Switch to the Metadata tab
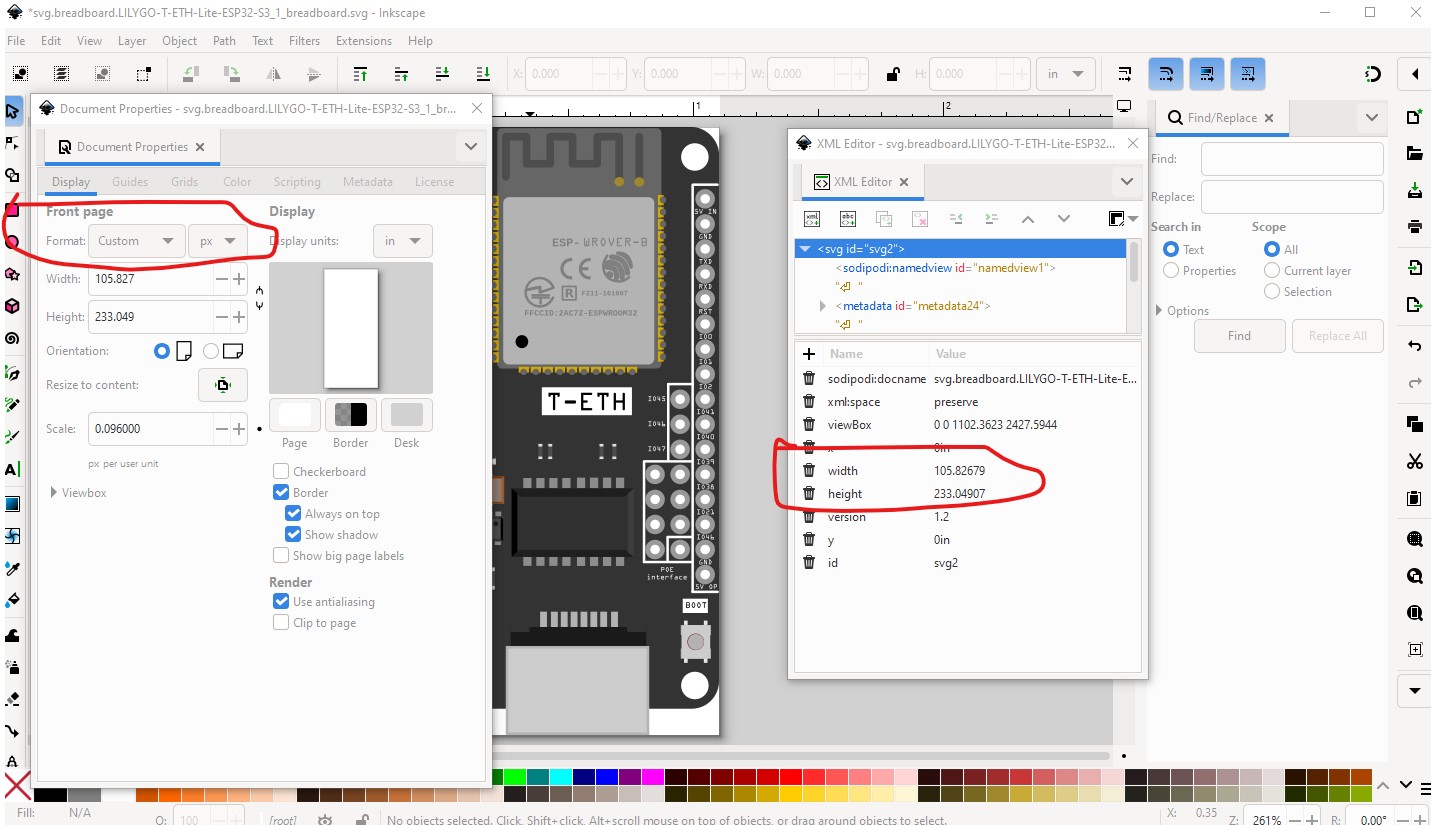 (367, 182)
